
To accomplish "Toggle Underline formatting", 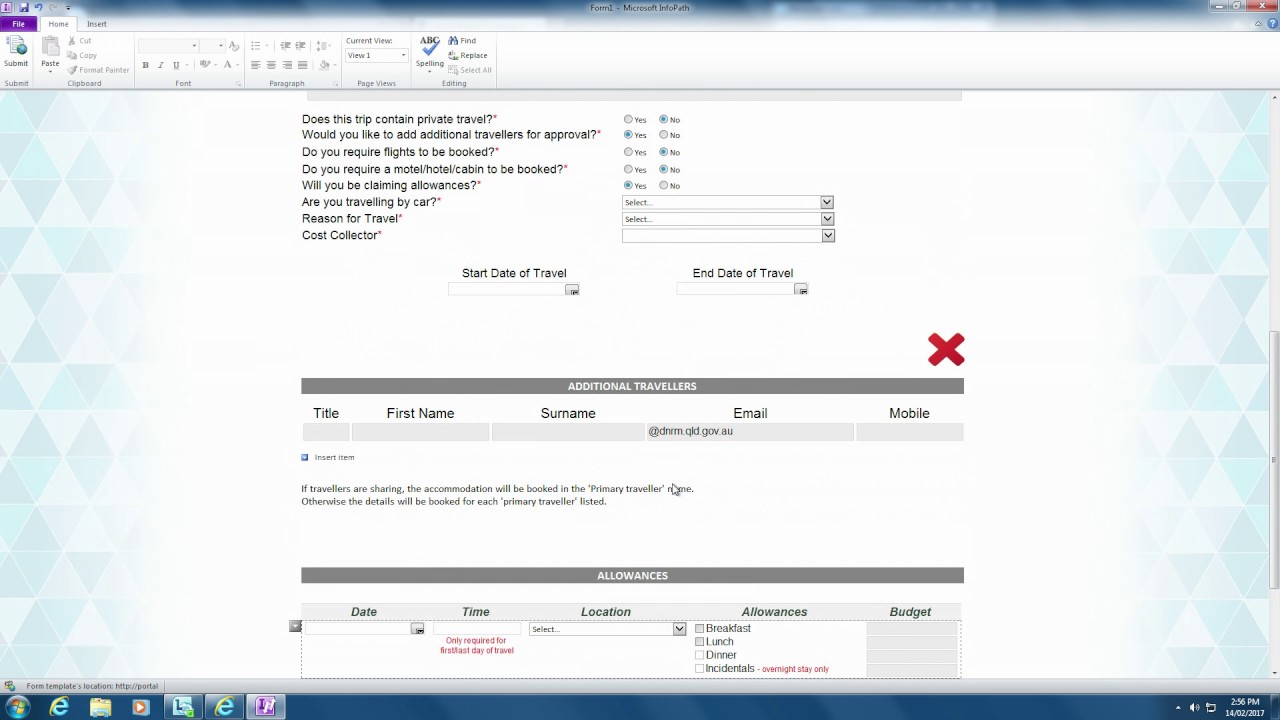I will [x=176, y=65].
